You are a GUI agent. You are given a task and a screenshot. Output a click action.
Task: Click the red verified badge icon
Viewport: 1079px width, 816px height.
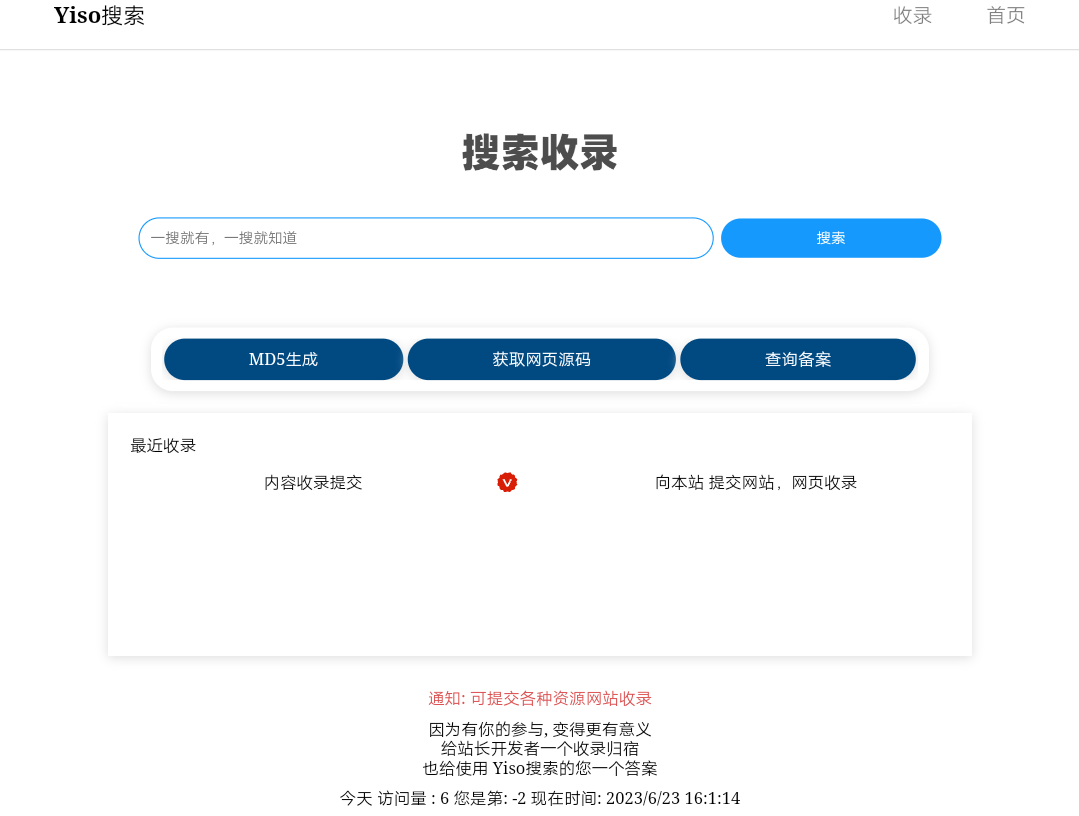click(x=507, y=482)
